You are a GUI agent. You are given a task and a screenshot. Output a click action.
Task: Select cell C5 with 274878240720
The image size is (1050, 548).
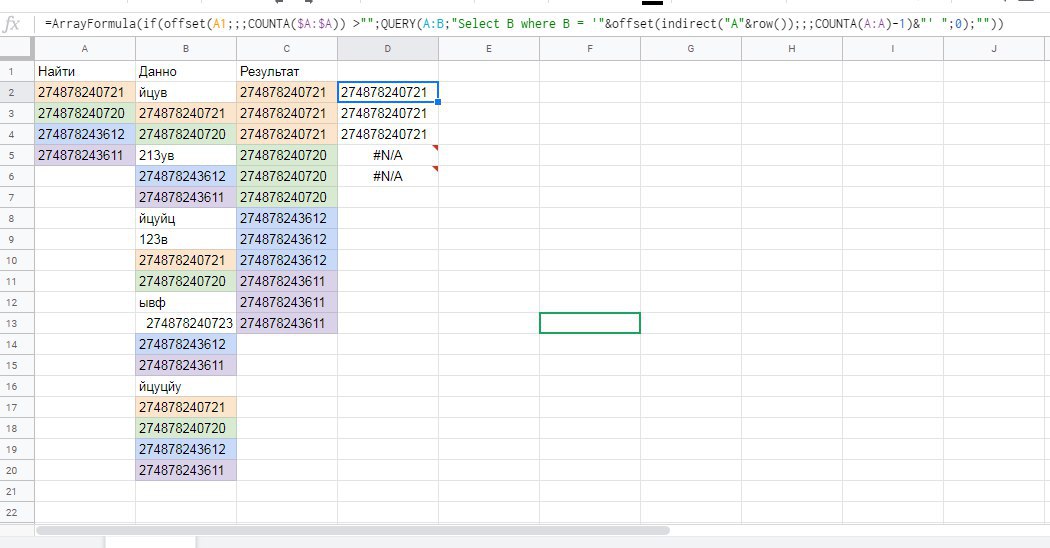287,155
